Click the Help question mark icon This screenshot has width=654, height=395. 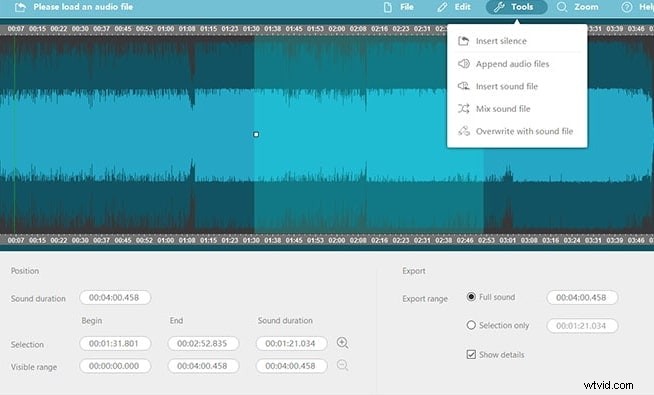[626, 7]
